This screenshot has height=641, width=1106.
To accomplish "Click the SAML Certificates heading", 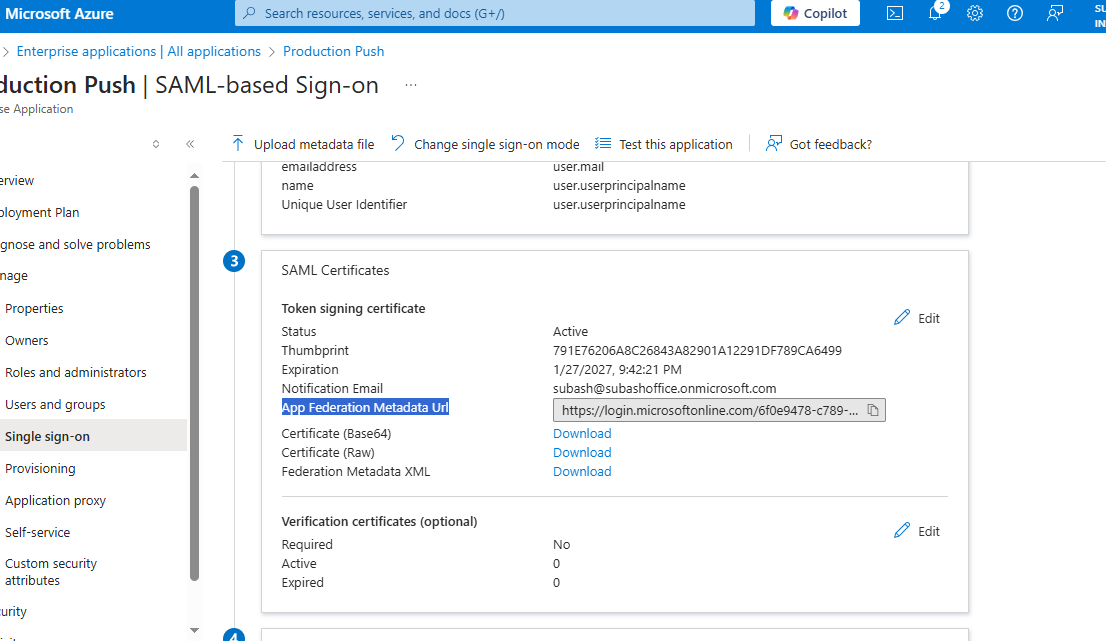I will (x=335, y=270).
